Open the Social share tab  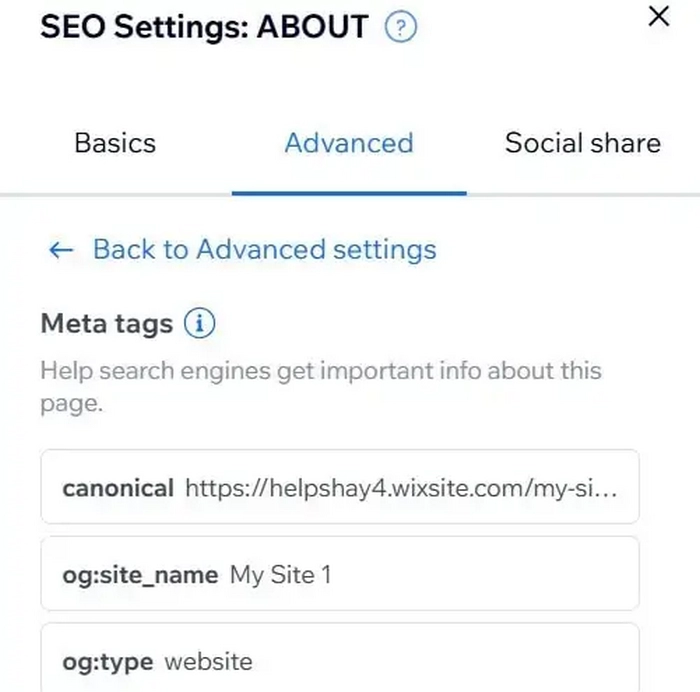[x=582, y=143]
